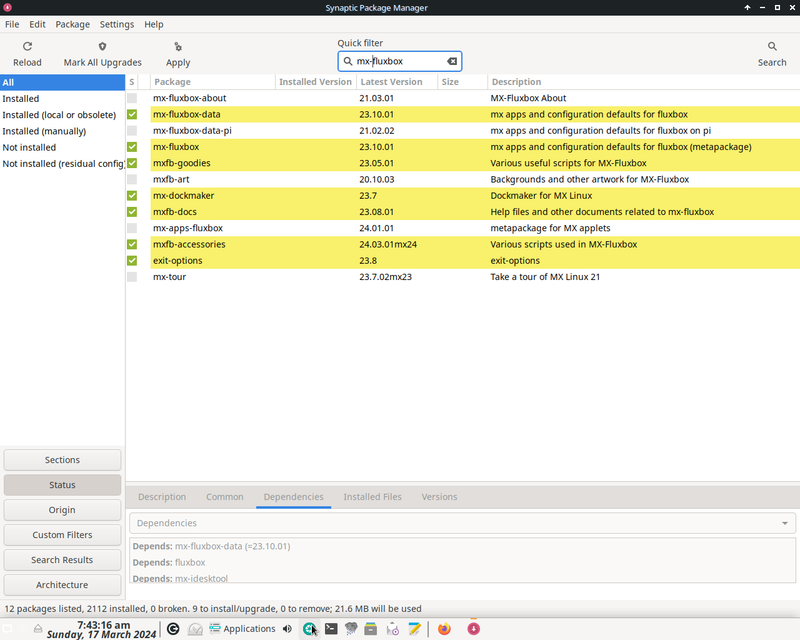Toggle the mx-fluxbox-data package checkbox
Viewport: 800px width, 640px height.
(132, 114)
